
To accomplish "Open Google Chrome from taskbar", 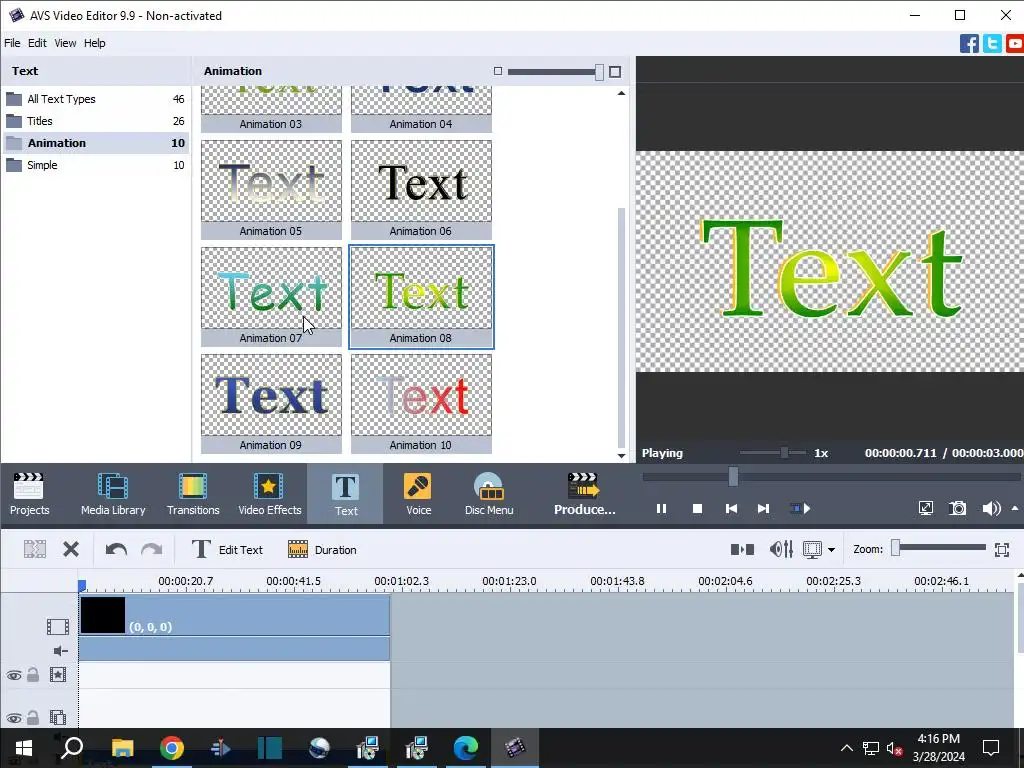I will (x=172, y=748).
